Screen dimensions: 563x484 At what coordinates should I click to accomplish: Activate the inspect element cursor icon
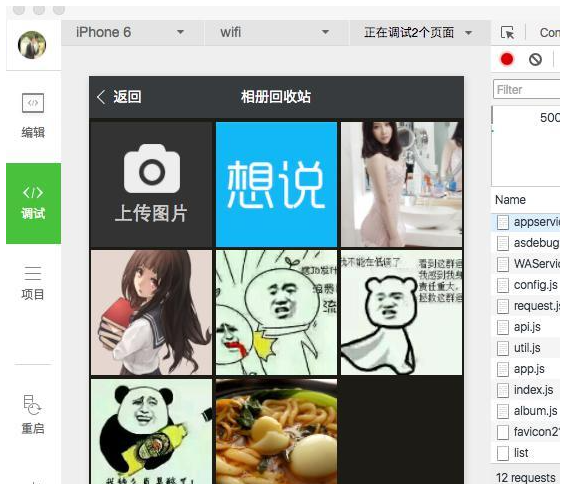507,33
